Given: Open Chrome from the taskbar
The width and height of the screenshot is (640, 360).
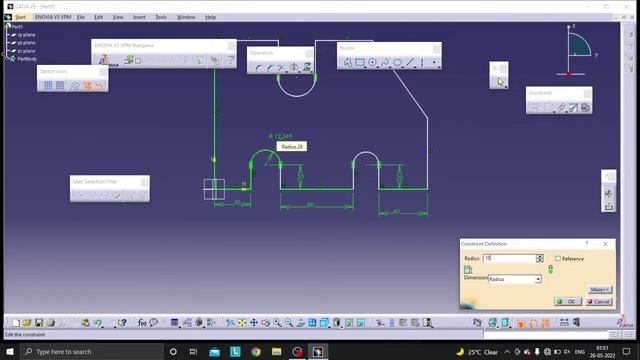Looking at the screenshot, I should (256, 351).
